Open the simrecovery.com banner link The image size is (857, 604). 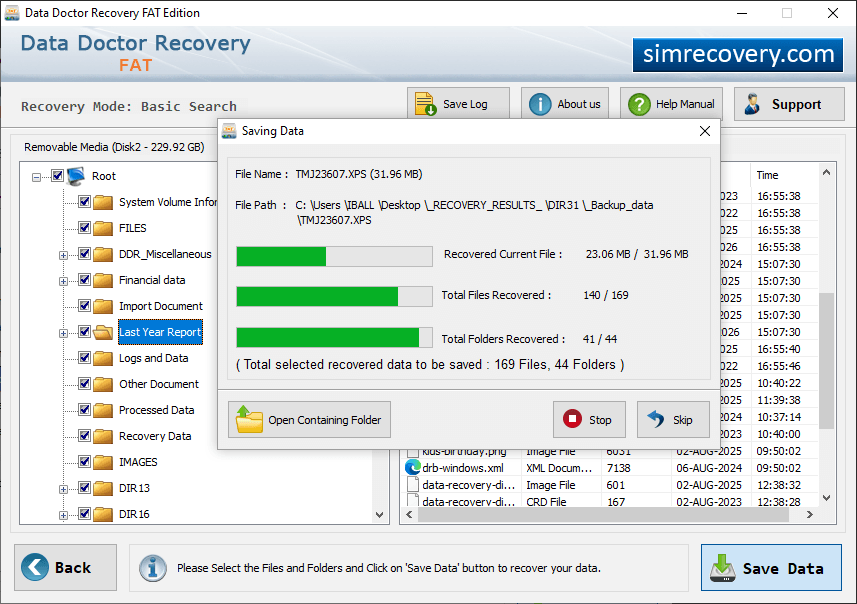(738, 54)
